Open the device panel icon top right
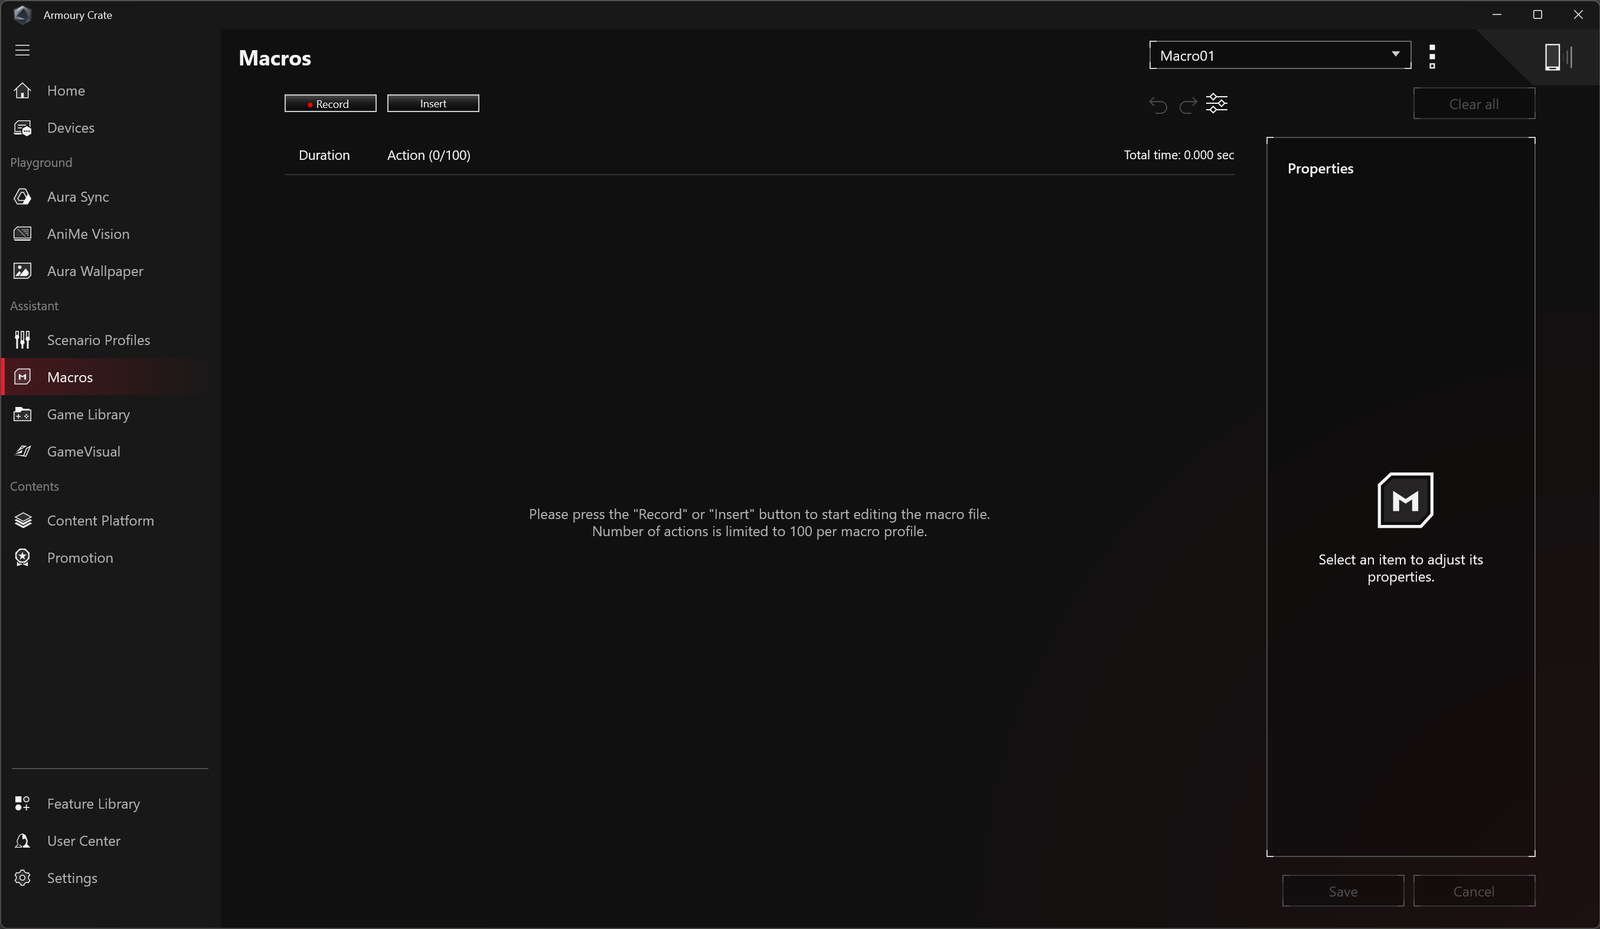 [x=1558, y=57]
